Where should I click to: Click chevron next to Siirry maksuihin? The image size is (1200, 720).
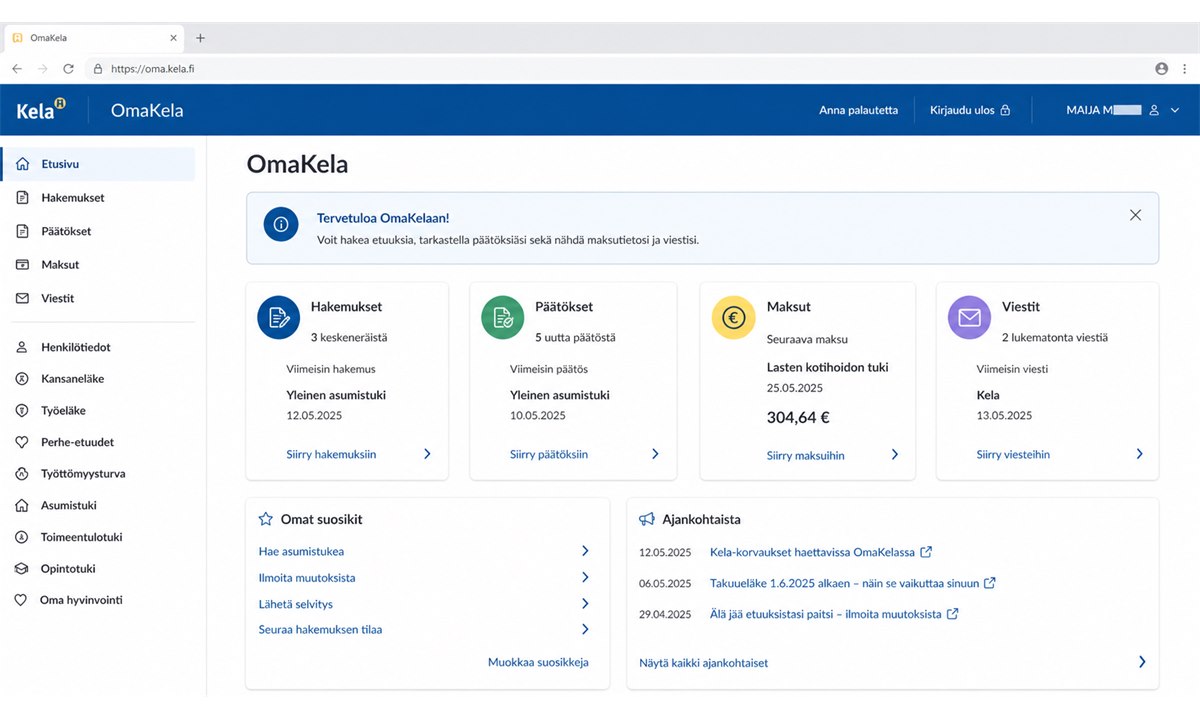895,454
